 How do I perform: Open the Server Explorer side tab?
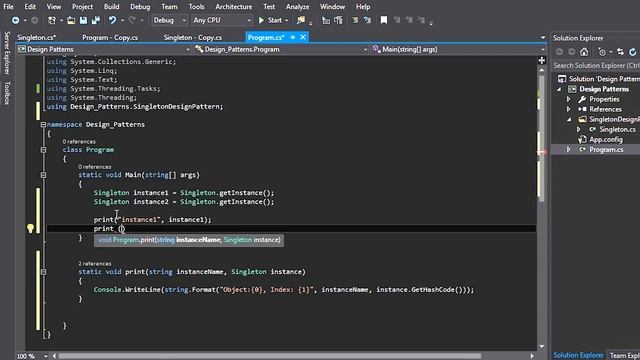7,53
